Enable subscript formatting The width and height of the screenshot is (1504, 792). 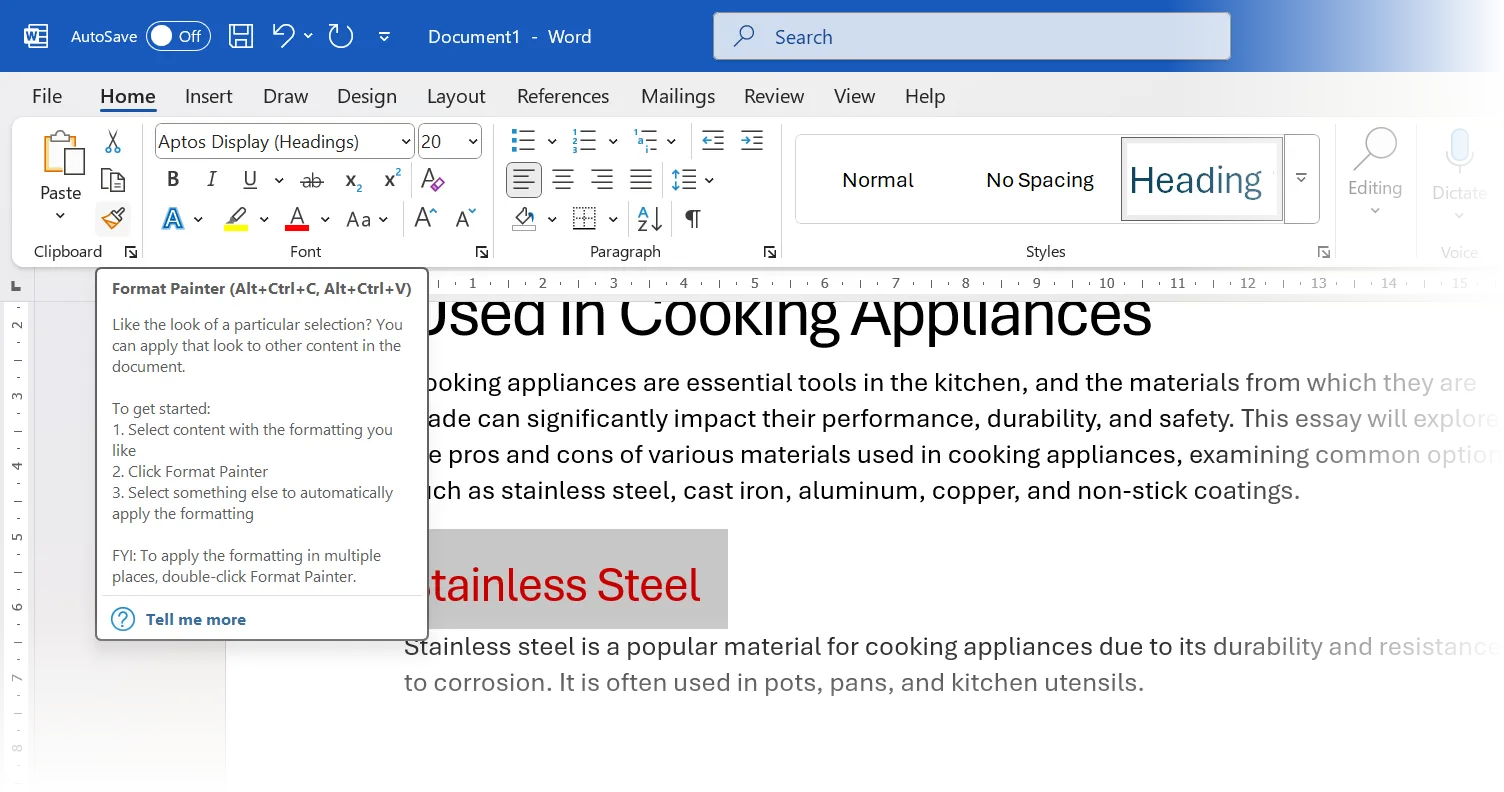tap(351, 181)
